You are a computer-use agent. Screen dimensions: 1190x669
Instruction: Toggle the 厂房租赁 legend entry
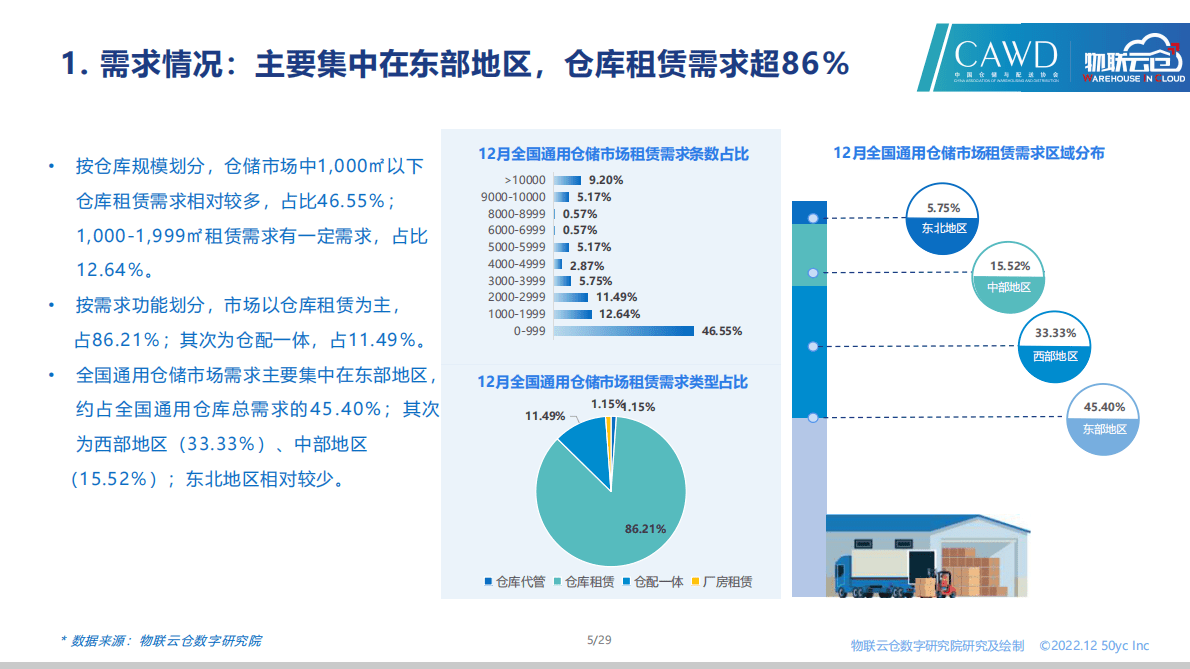[729, 581]
